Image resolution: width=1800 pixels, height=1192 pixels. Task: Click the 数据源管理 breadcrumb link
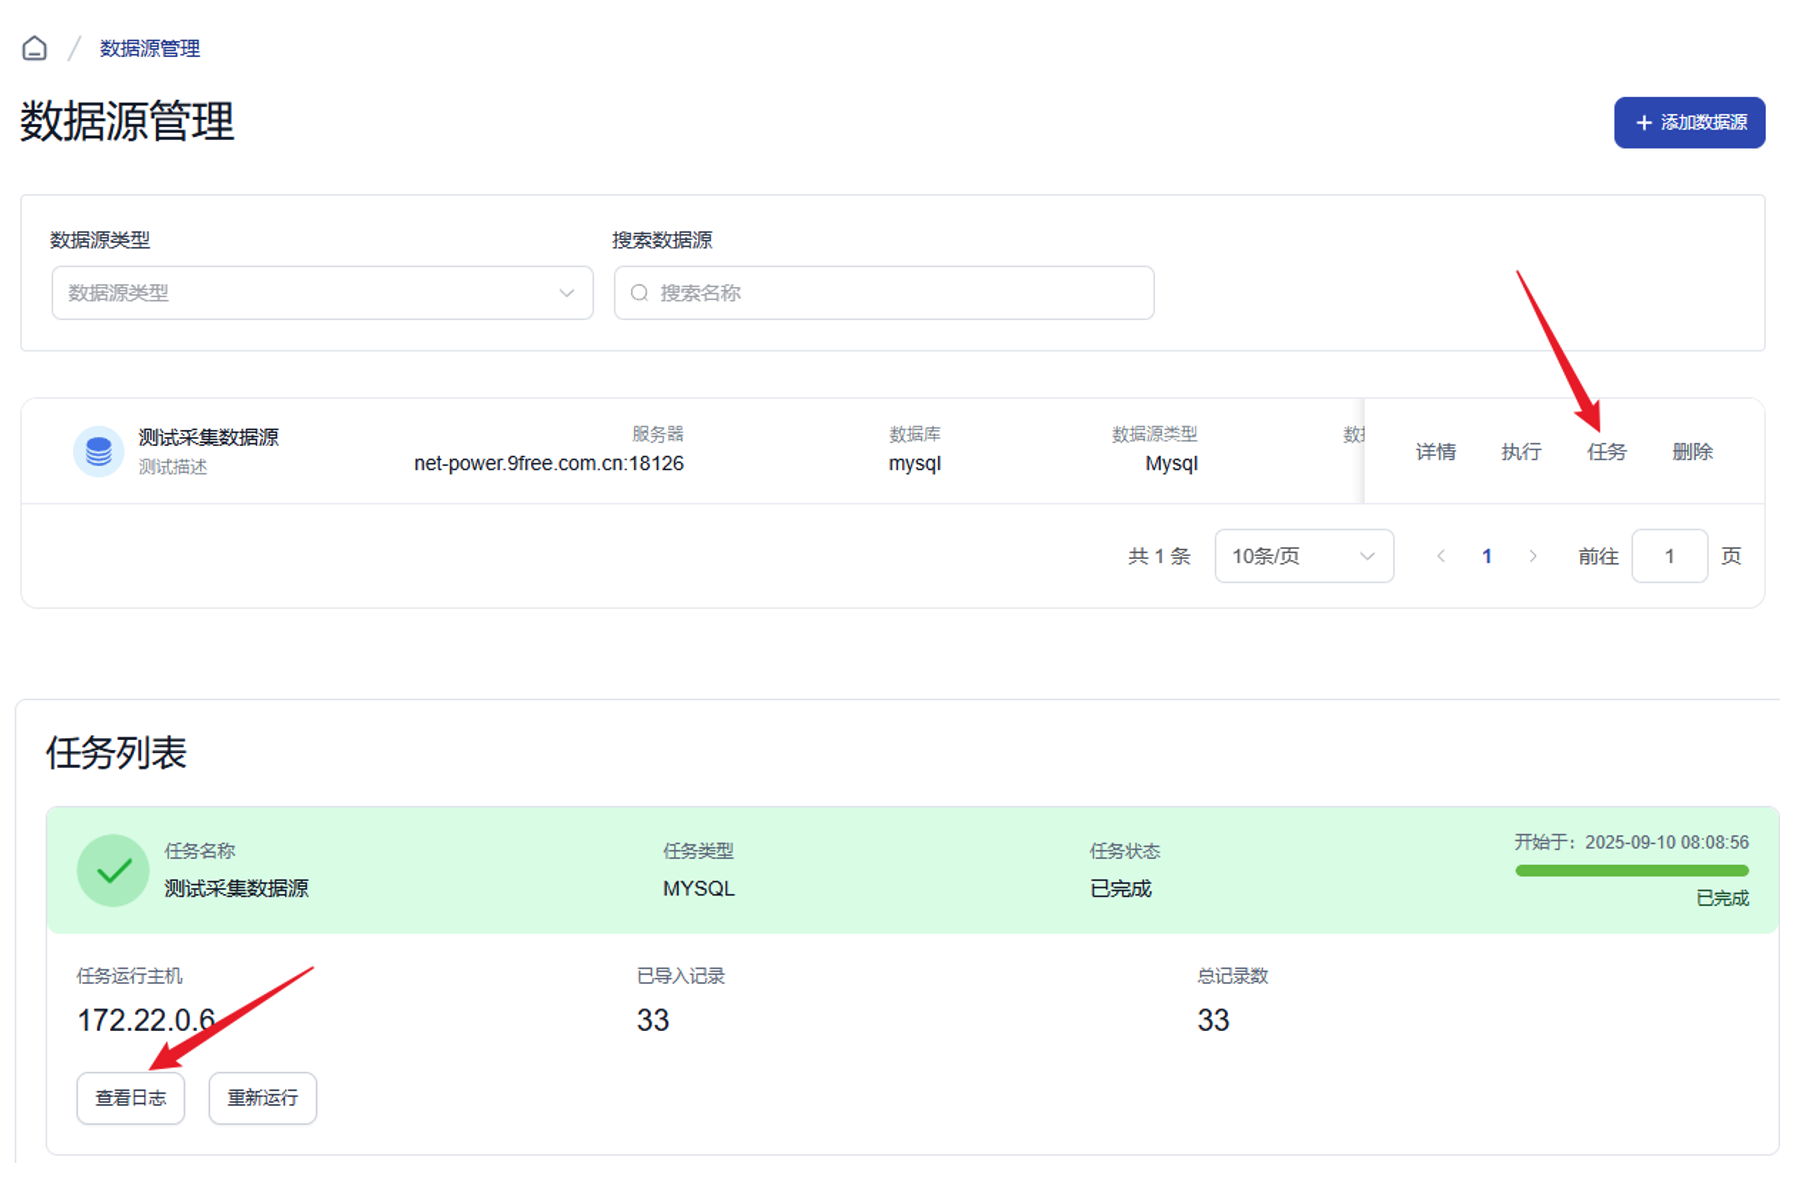(150, 48)
